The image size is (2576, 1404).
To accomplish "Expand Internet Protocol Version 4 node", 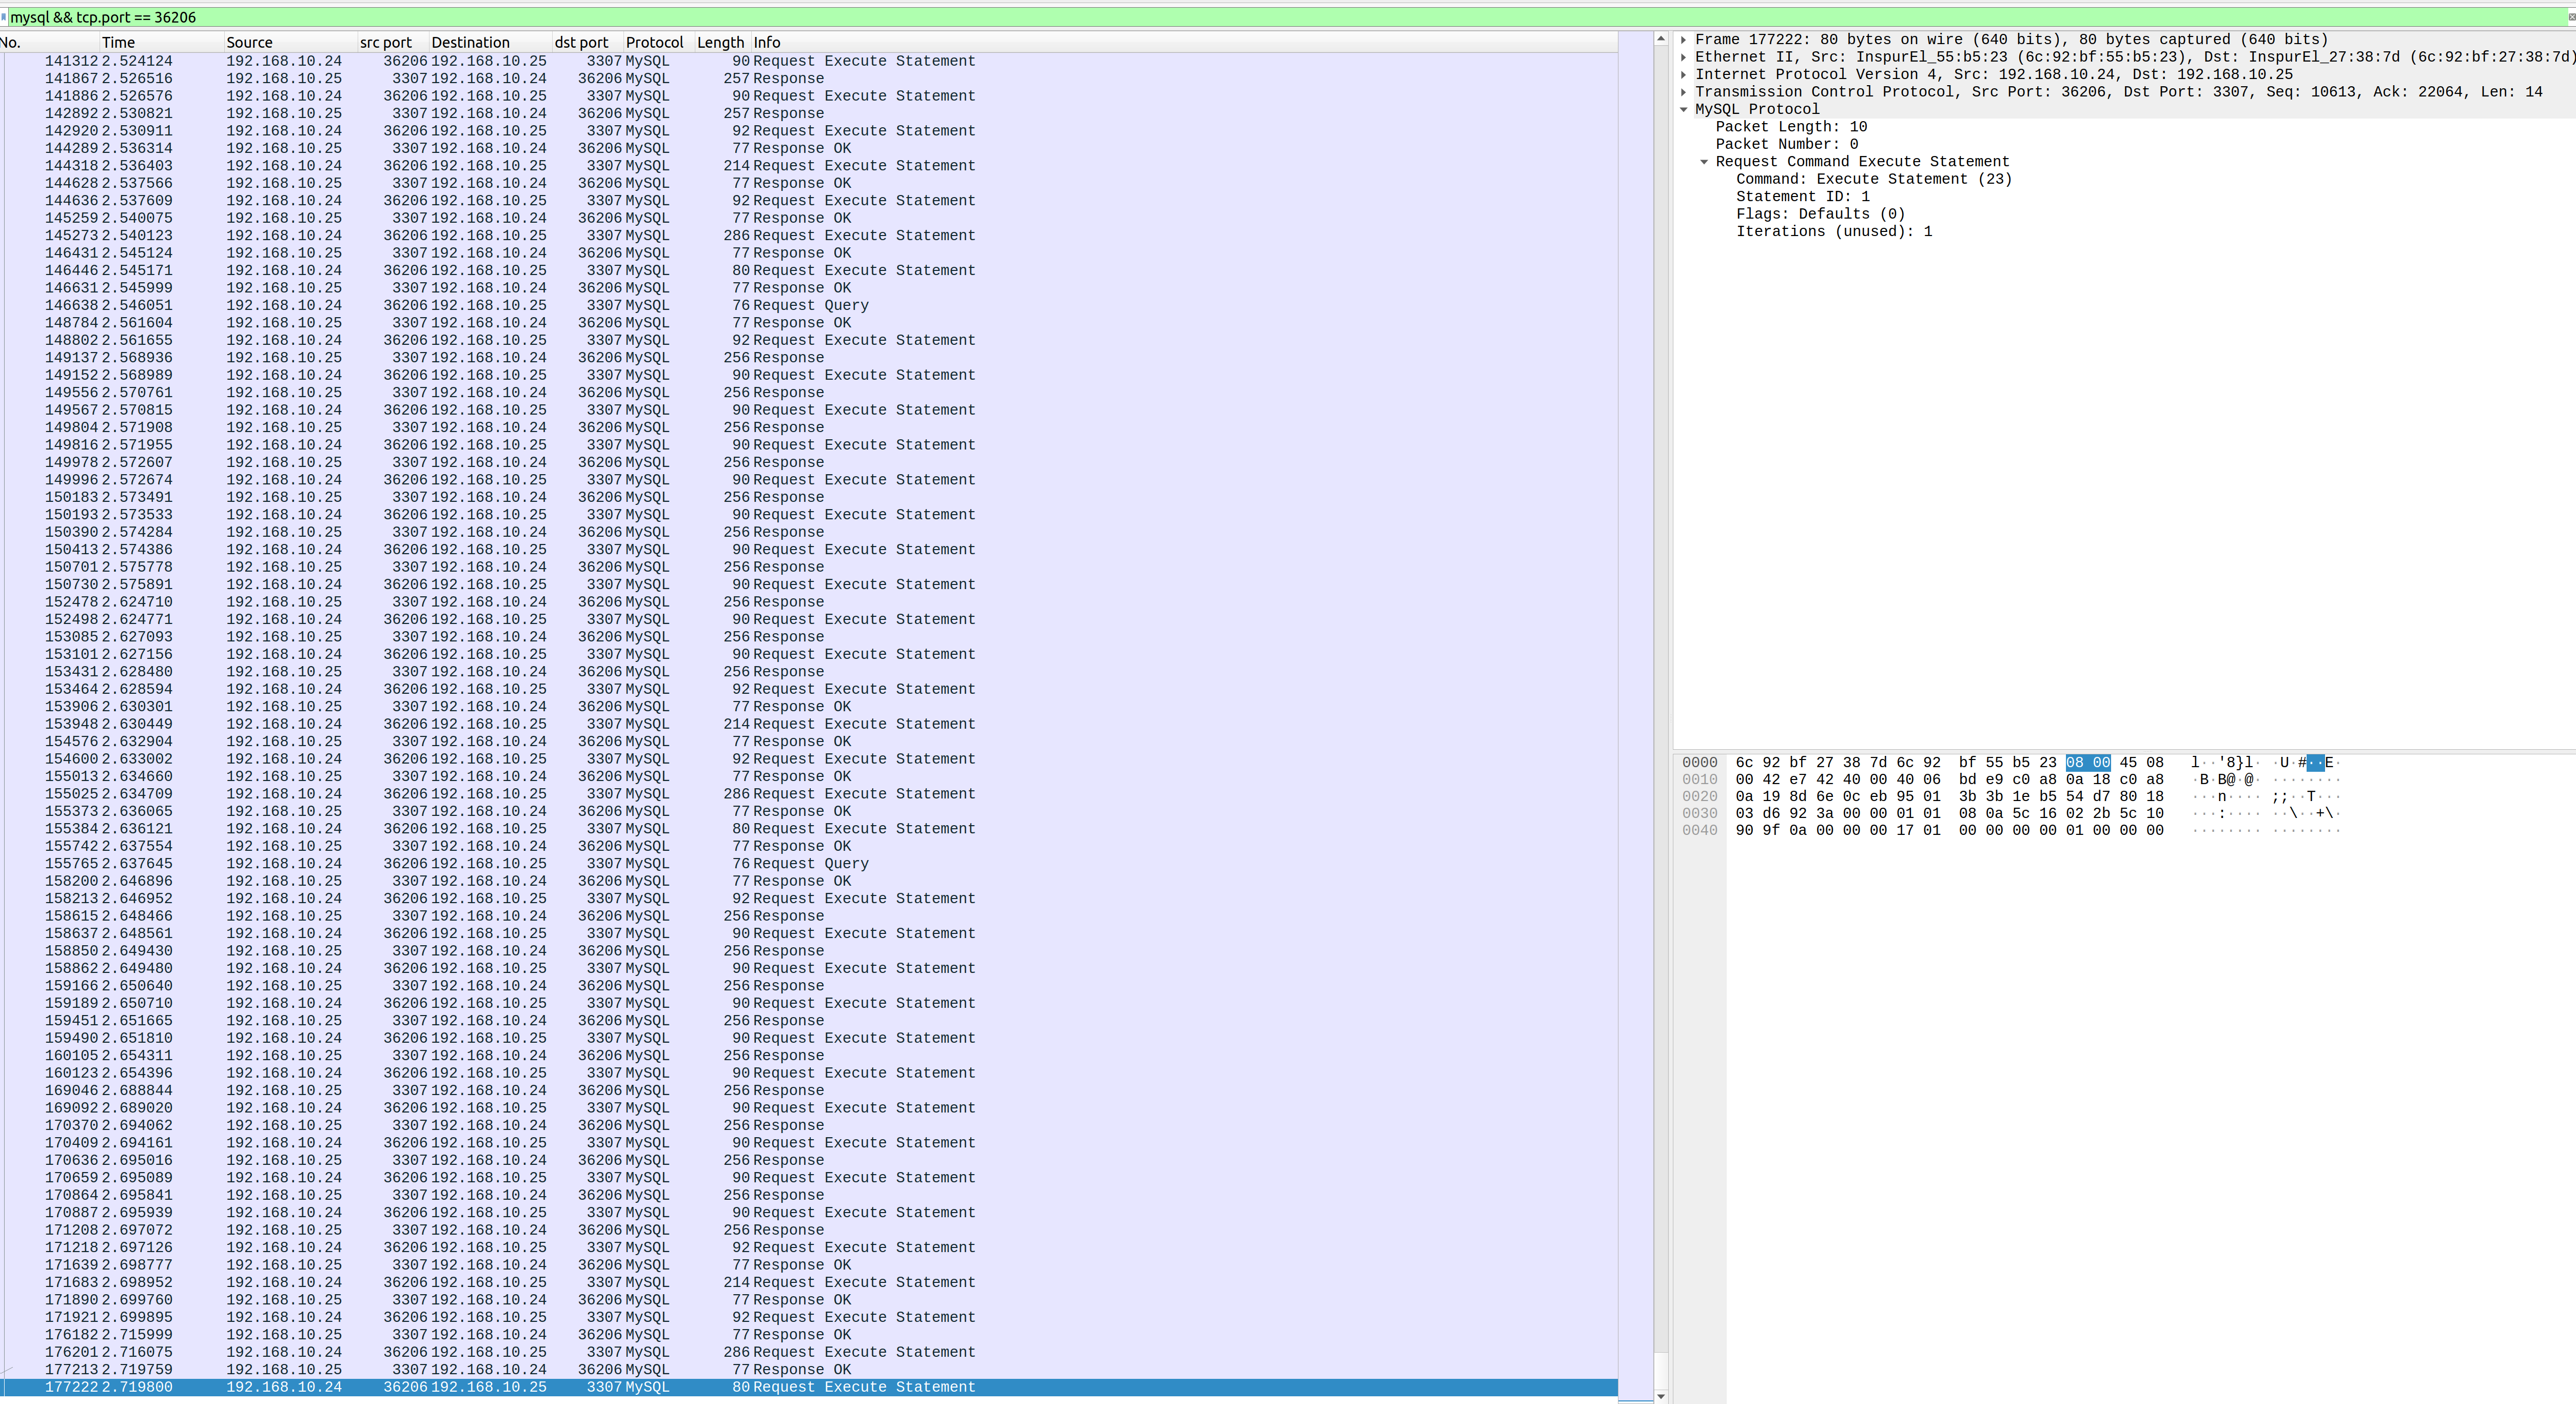I will click(x=1684, y=75).
